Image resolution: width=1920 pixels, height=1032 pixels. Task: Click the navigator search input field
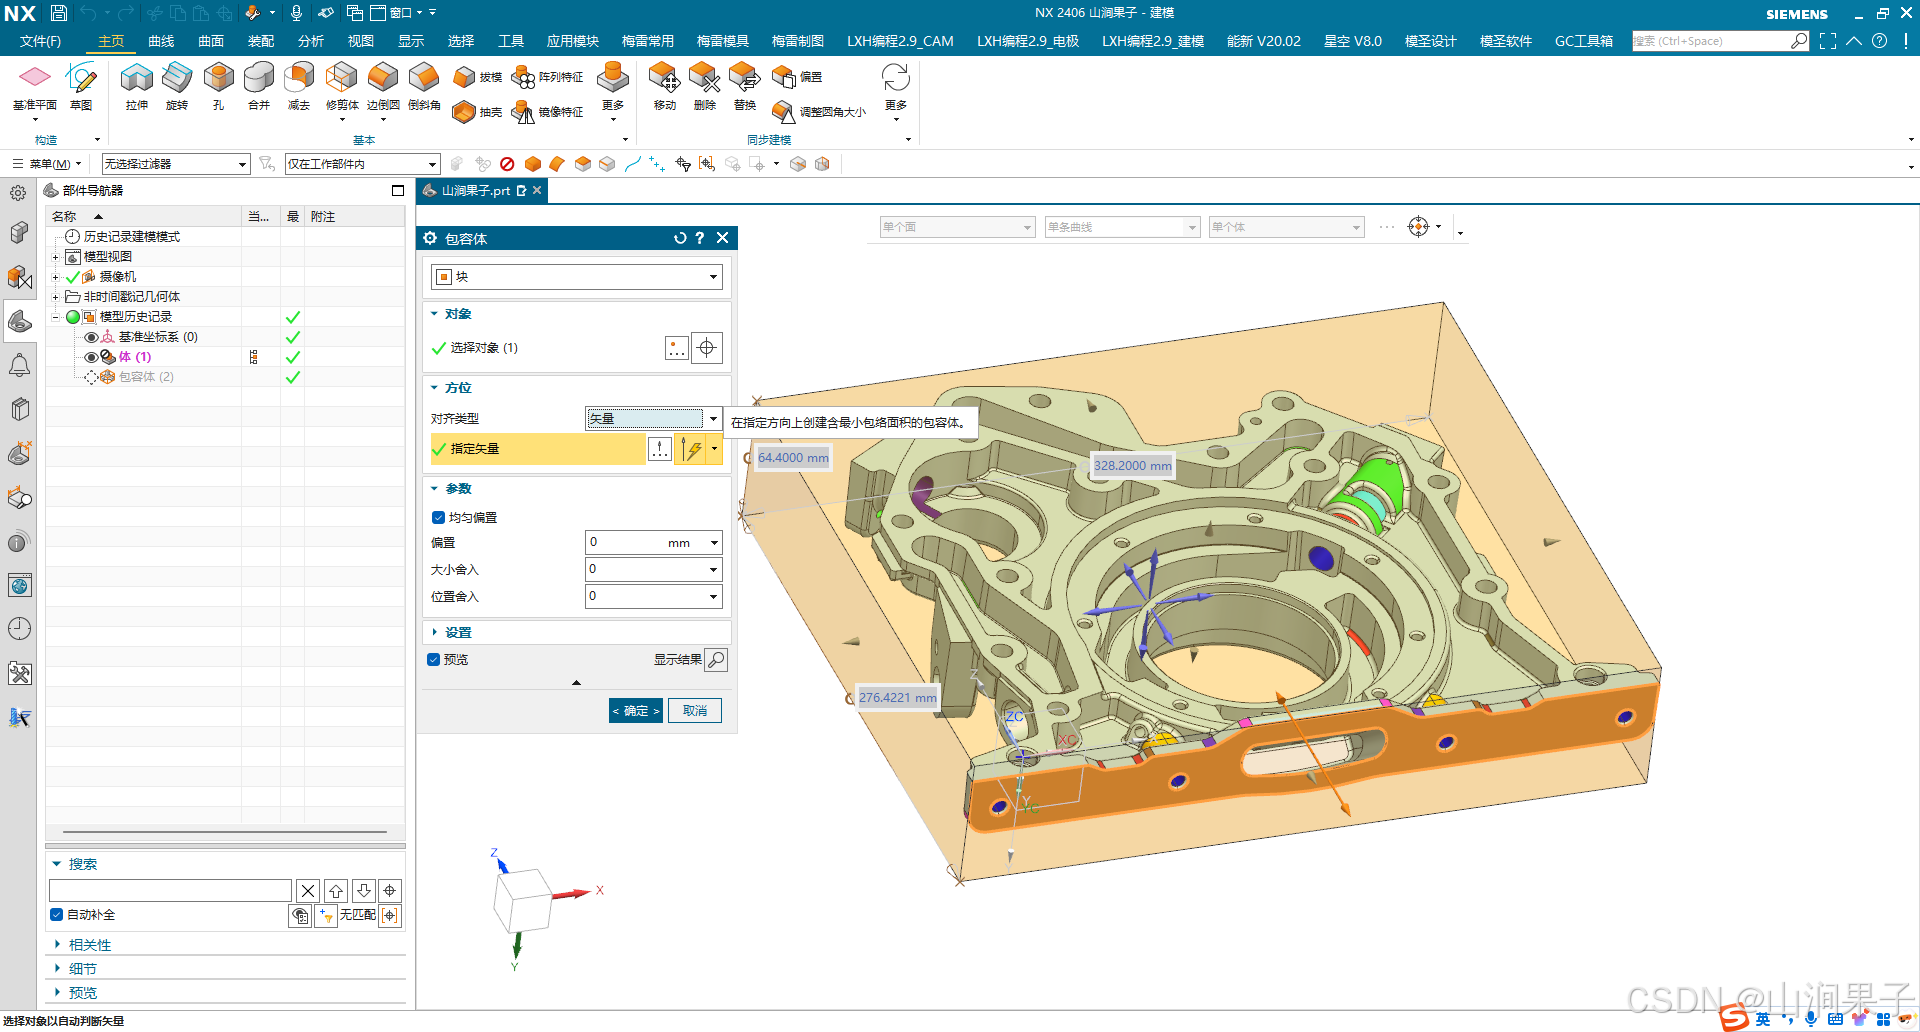(x=170, y=890)
